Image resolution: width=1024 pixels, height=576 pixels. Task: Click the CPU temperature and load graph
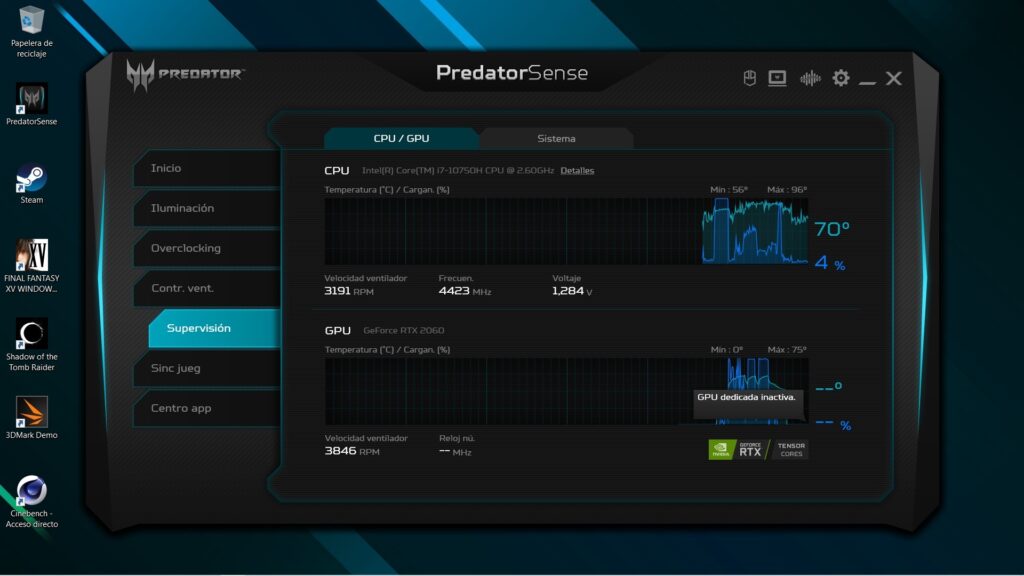click(566, 231)
